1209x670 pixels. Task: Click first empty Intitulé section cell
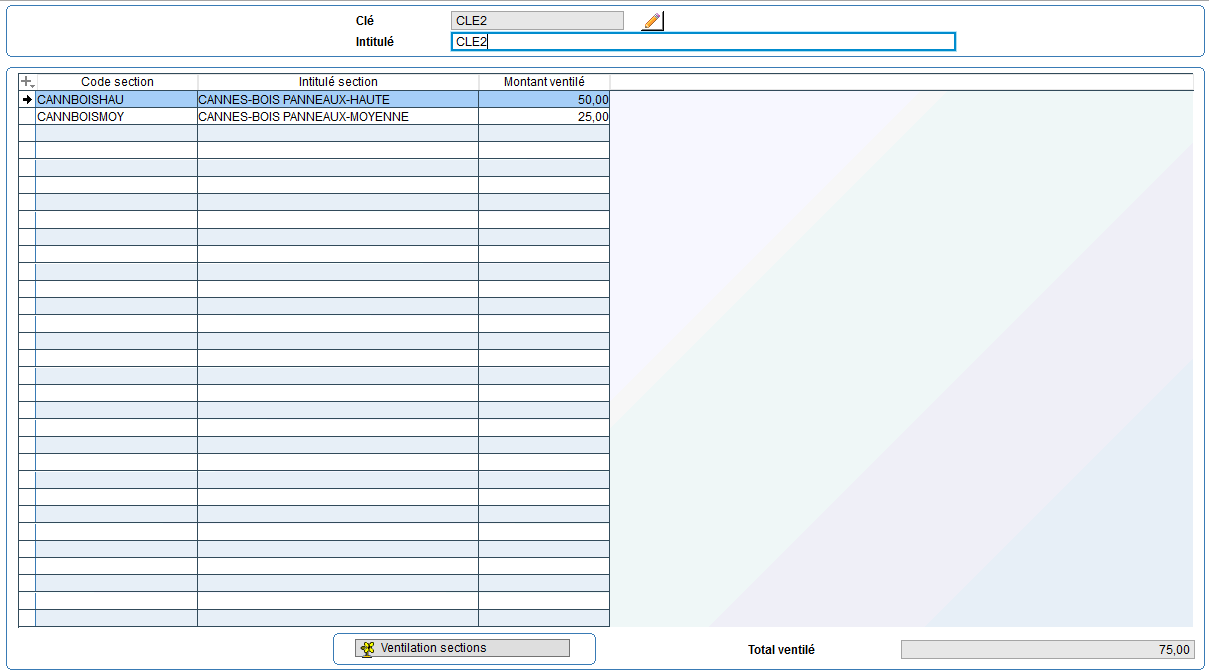pos(338,134)
